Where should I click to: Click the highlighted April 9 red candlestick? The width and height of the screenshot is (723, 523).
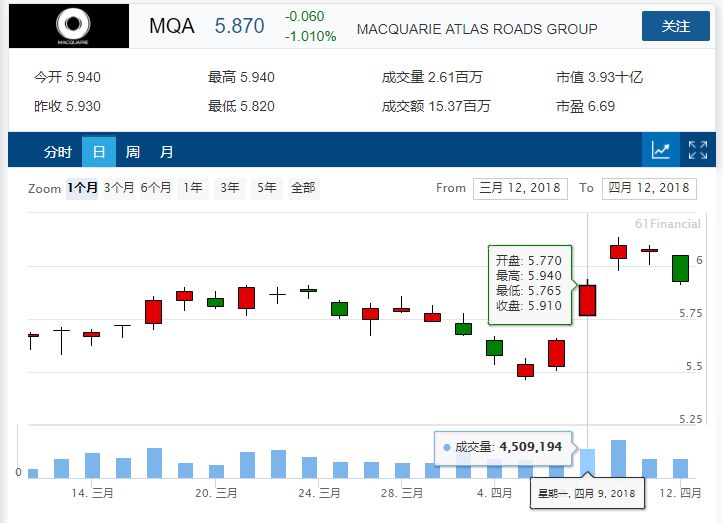click(x=587, y=300)
